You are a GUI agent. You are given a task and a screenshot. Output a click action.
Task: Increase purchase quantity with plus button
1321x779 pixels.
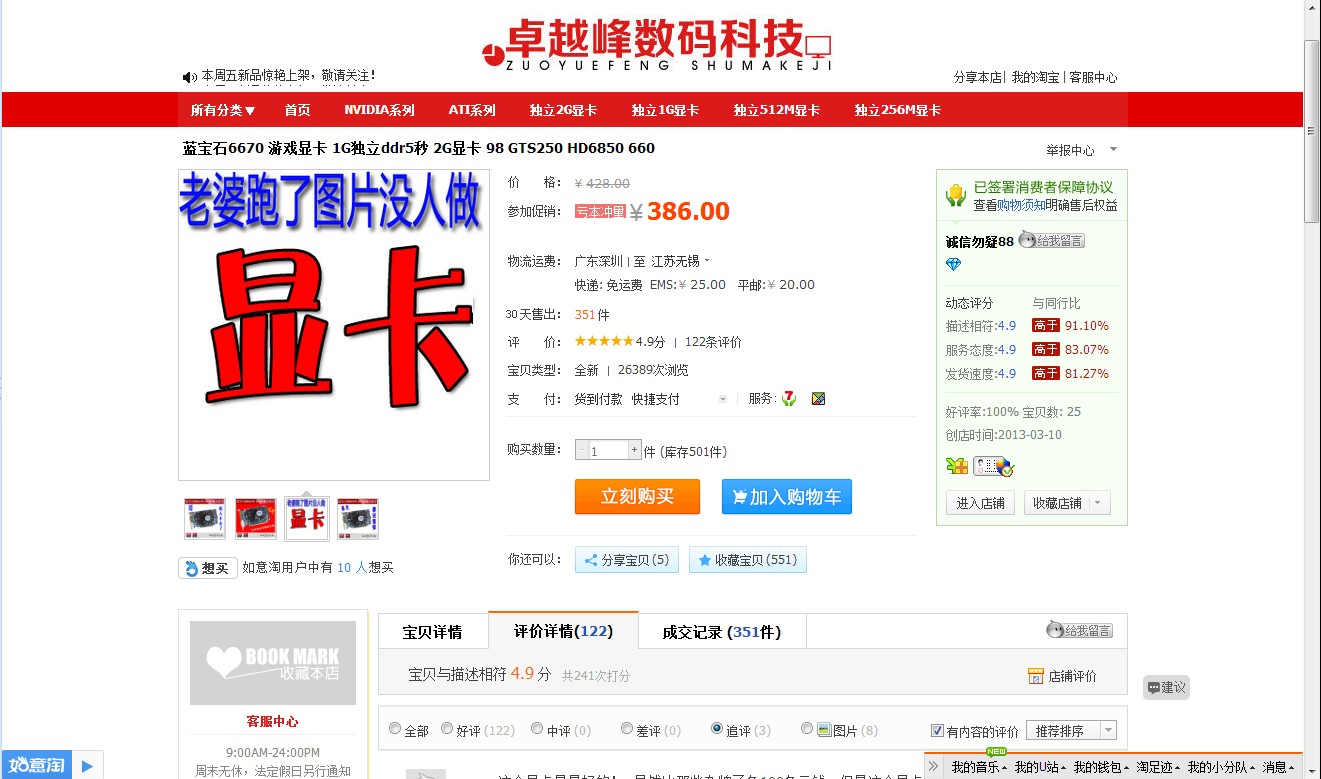coord(634,450)
